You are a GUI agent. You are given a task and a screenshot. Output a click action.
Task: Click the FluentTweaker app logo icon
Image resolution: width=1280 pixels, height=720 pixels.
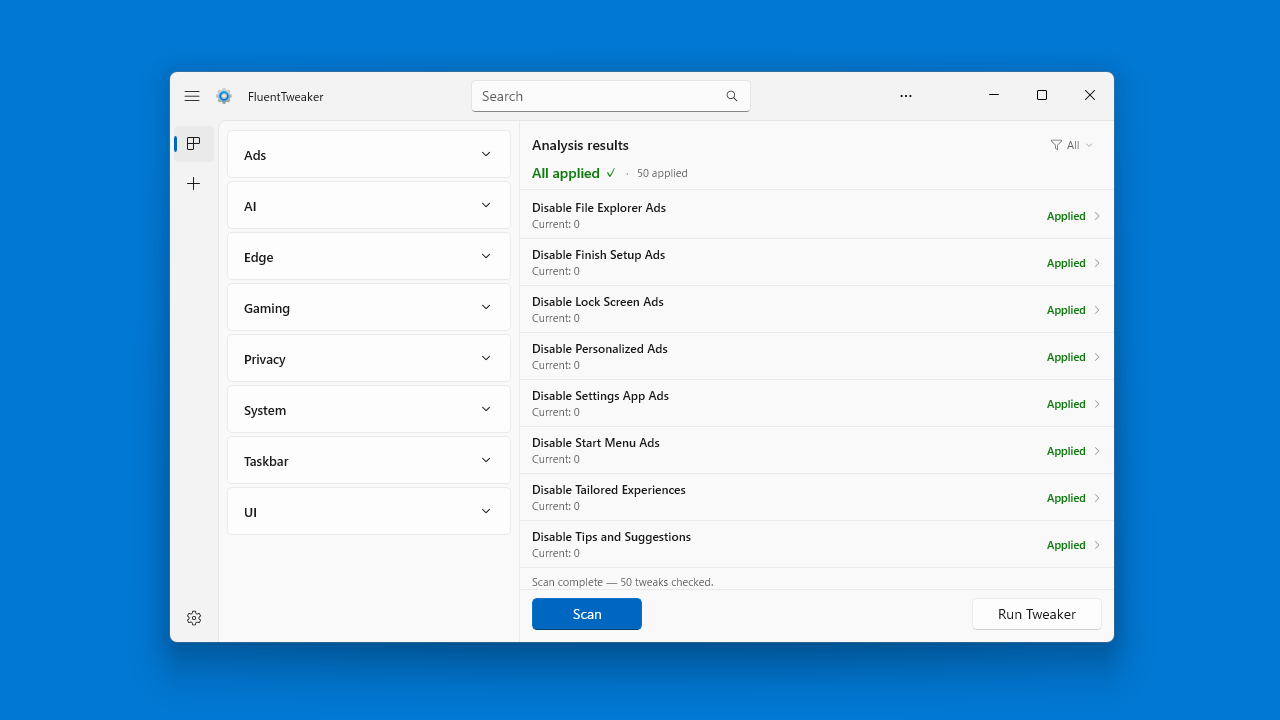224,96
